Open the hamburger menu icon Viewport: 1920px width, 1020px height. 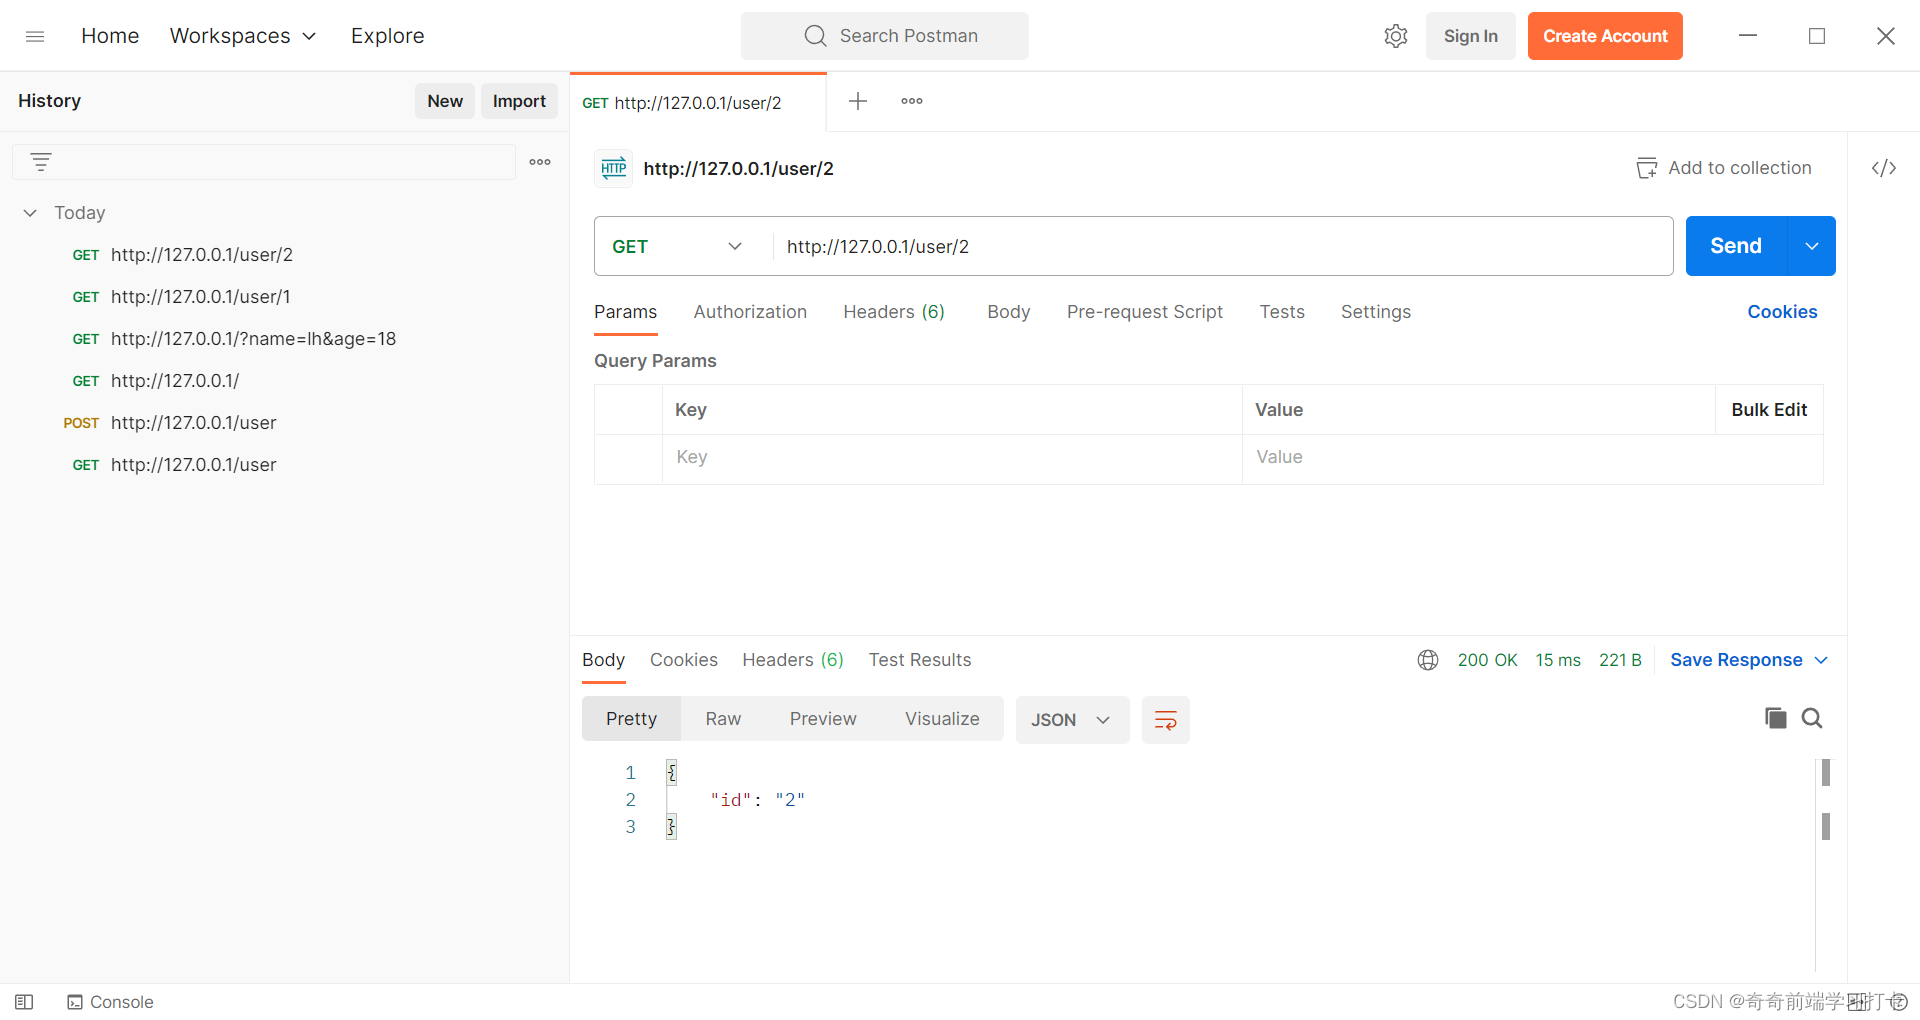coord(35,36)
